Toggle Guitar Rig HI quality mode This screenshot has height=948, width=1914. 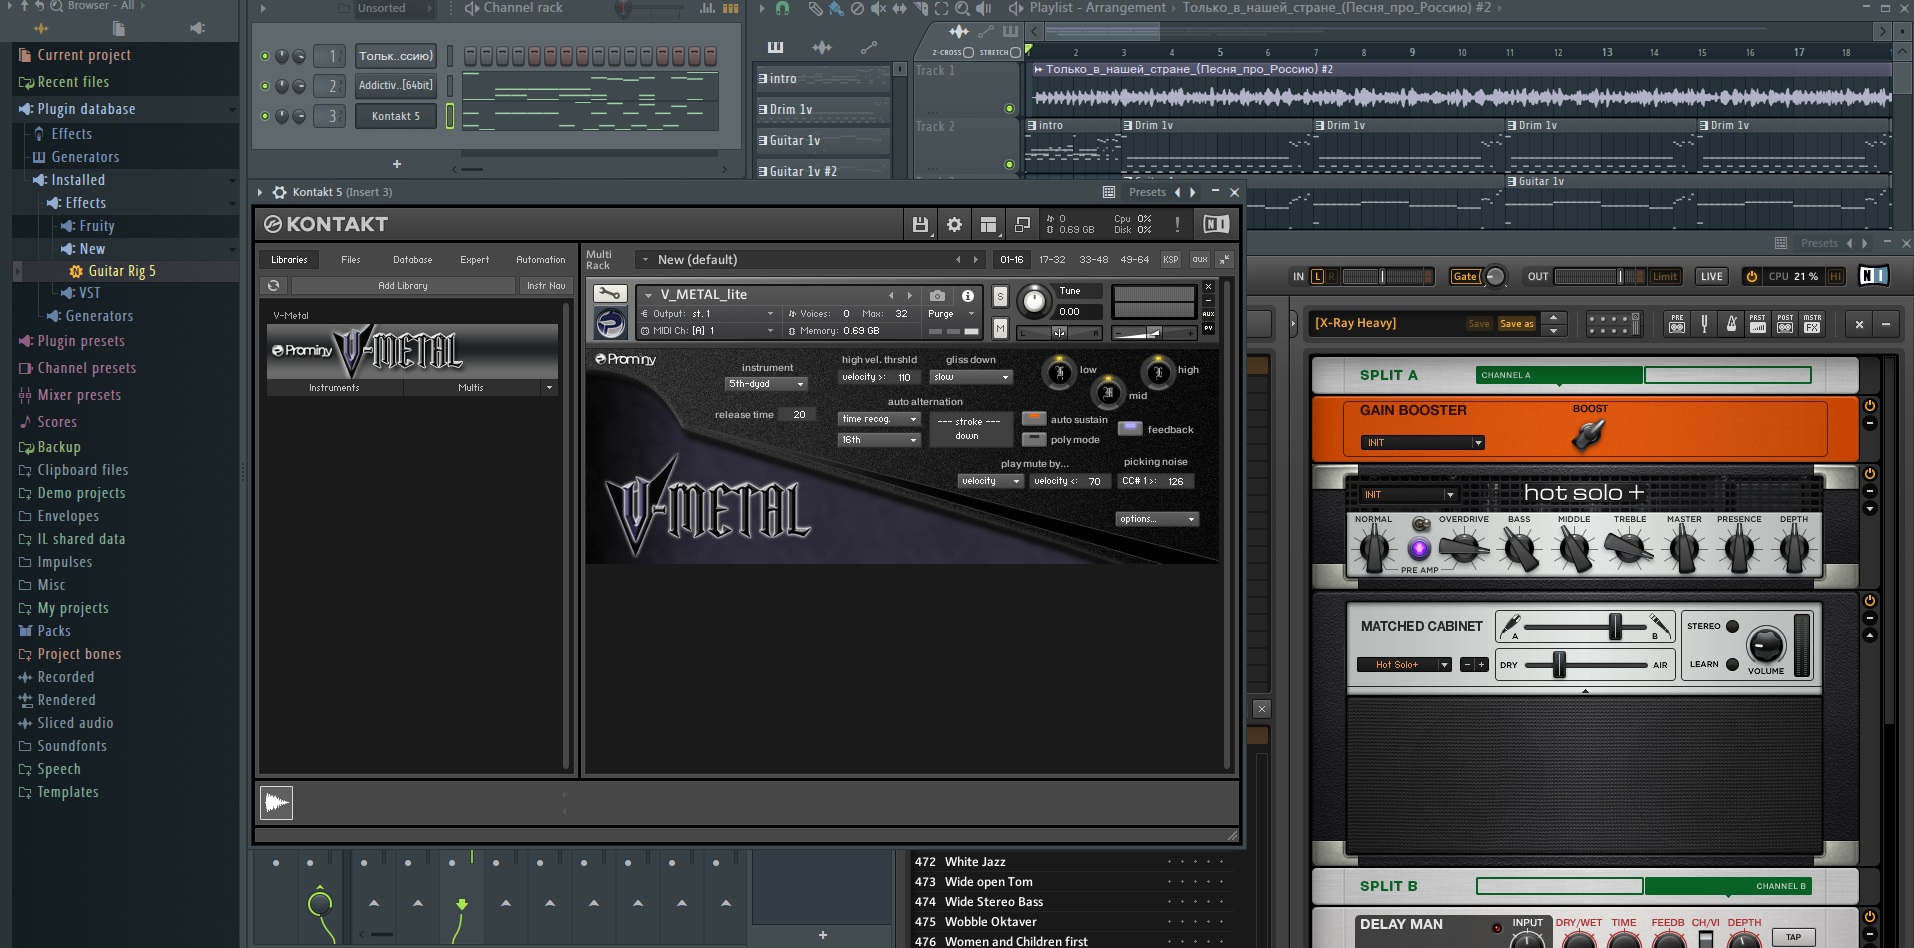coord(1835,277)
